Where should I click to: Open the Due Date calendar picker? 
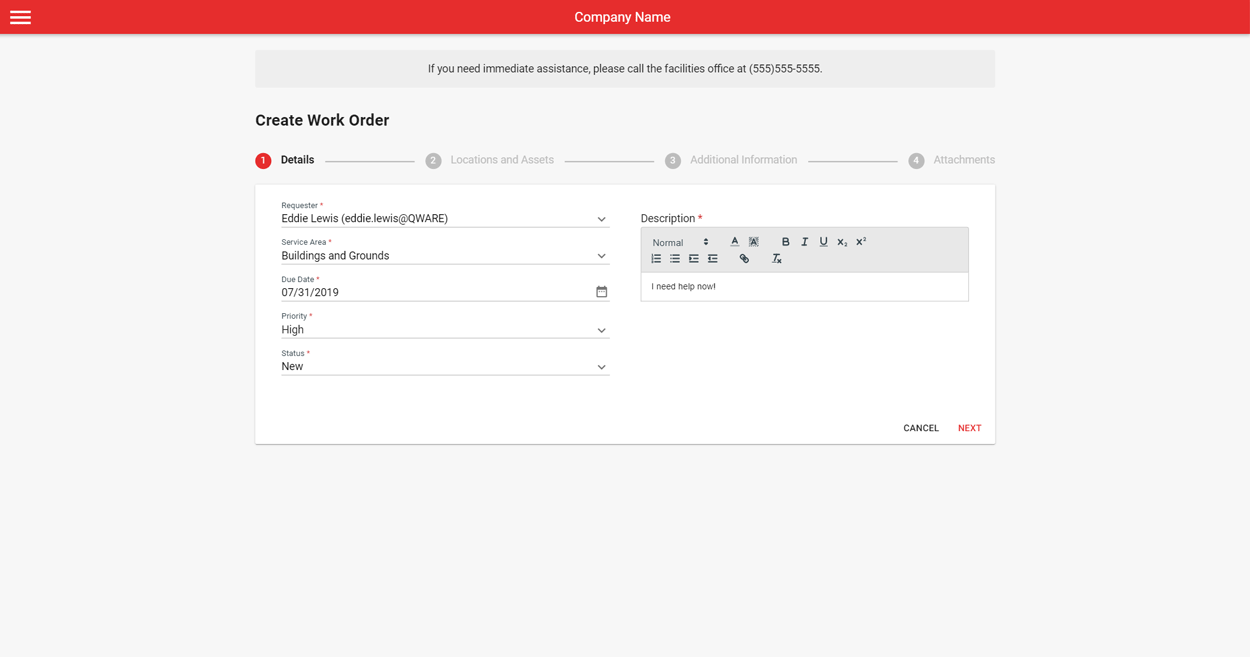pyautogui.click(x=601, y=291)
